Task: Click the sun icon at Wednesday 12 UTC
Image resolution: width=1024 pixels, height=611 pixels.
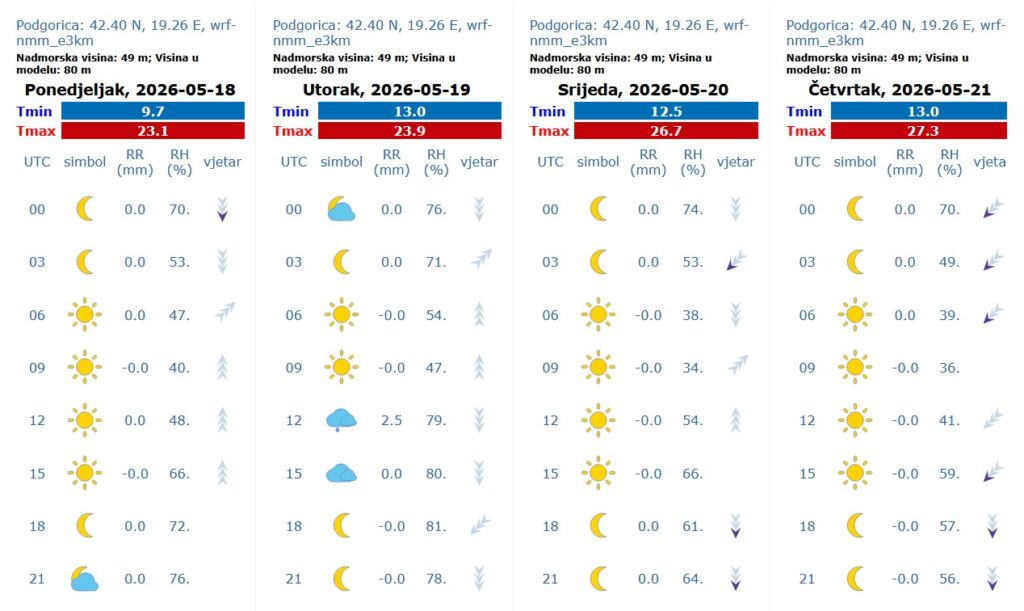Action: [x=598, y=420]
